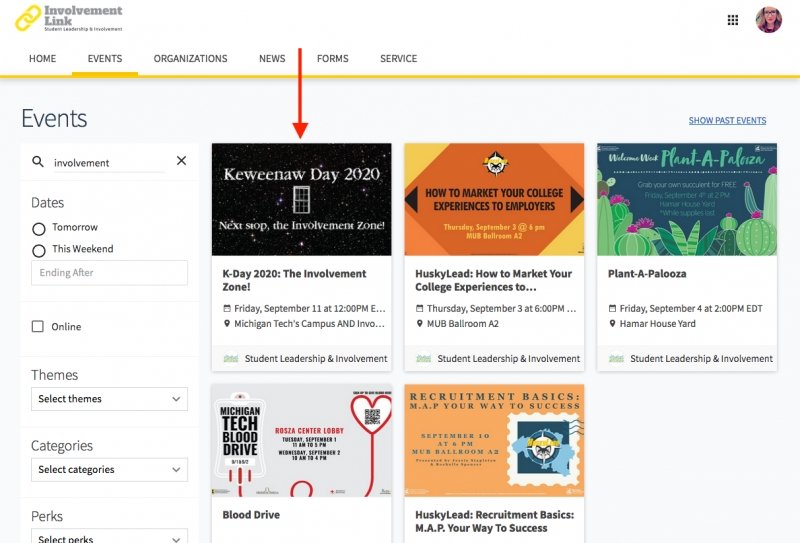Image resolution: width=800 pixels, height=543 pixels.
Task: Click Student Leadership & Involvement on K-Day card
Action: (316, 359)
